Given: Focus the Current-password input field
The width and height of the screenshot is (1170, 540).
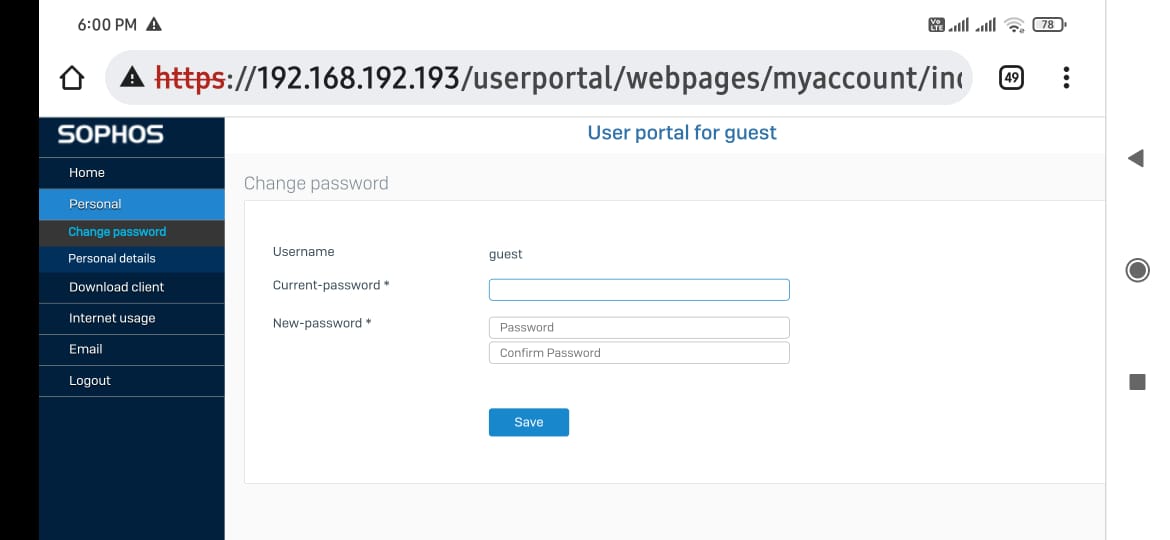Looking at the screenshot, I should click(639, 290).
